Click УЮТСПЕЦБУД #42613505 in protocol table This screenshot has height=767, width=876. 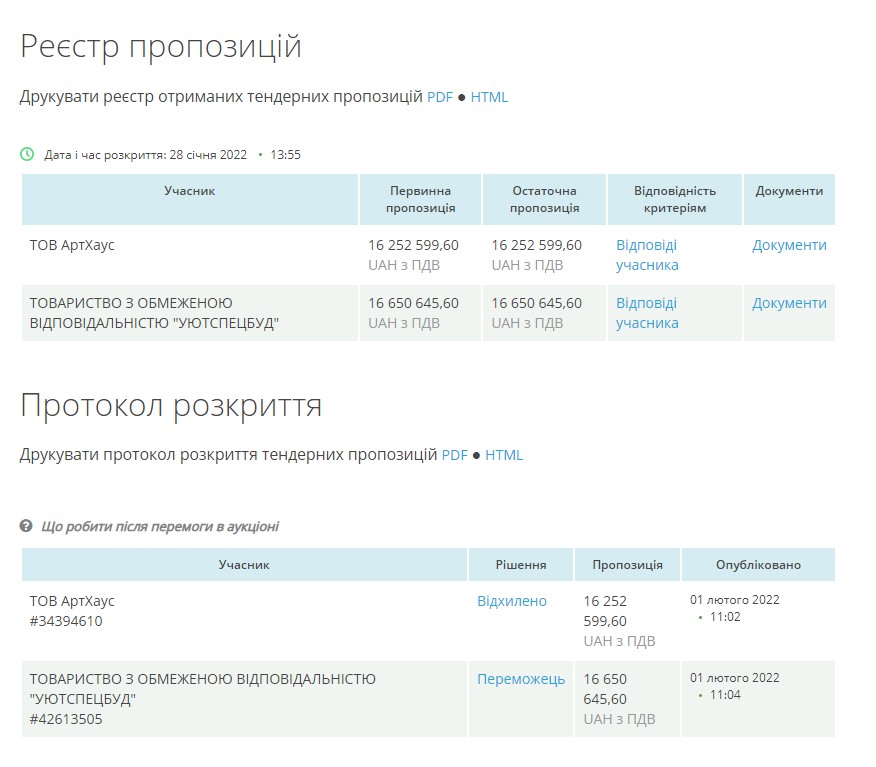(x=203, y=699)
